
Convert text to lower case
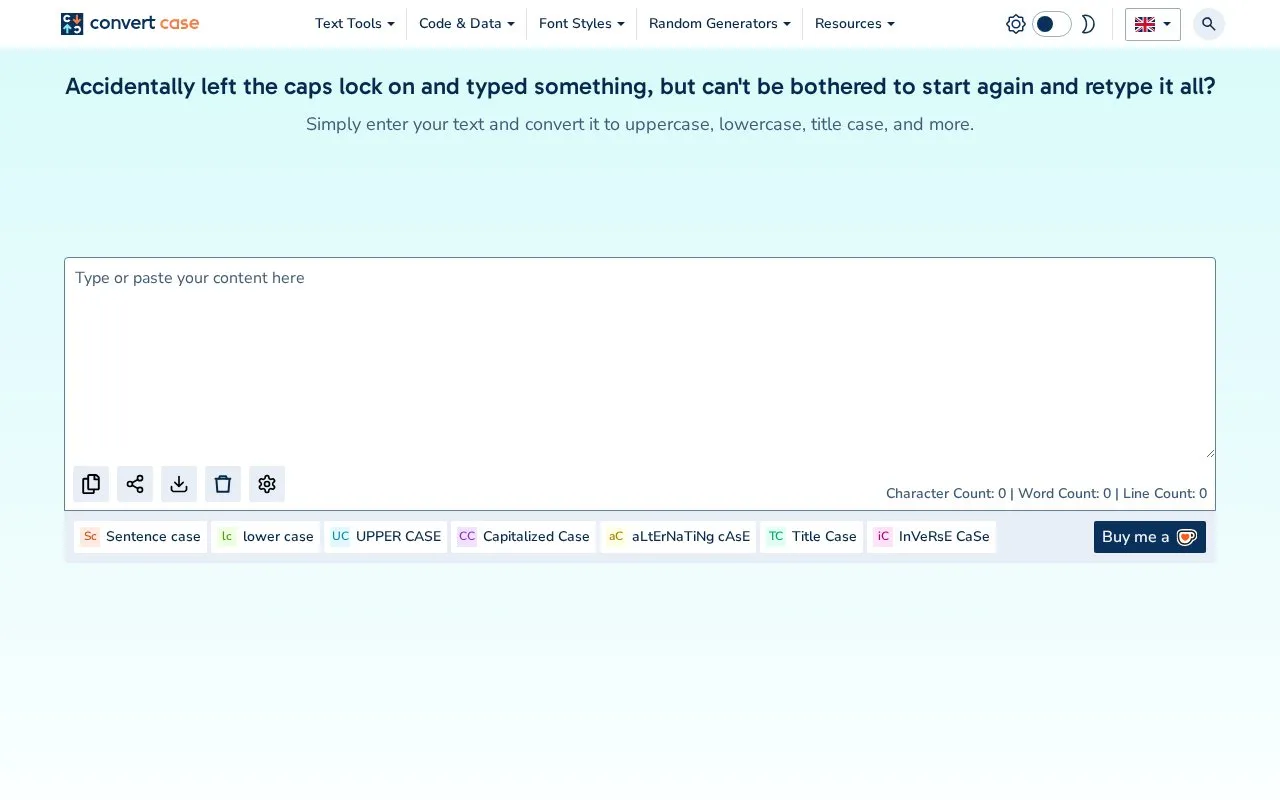(x=266, y=537)
